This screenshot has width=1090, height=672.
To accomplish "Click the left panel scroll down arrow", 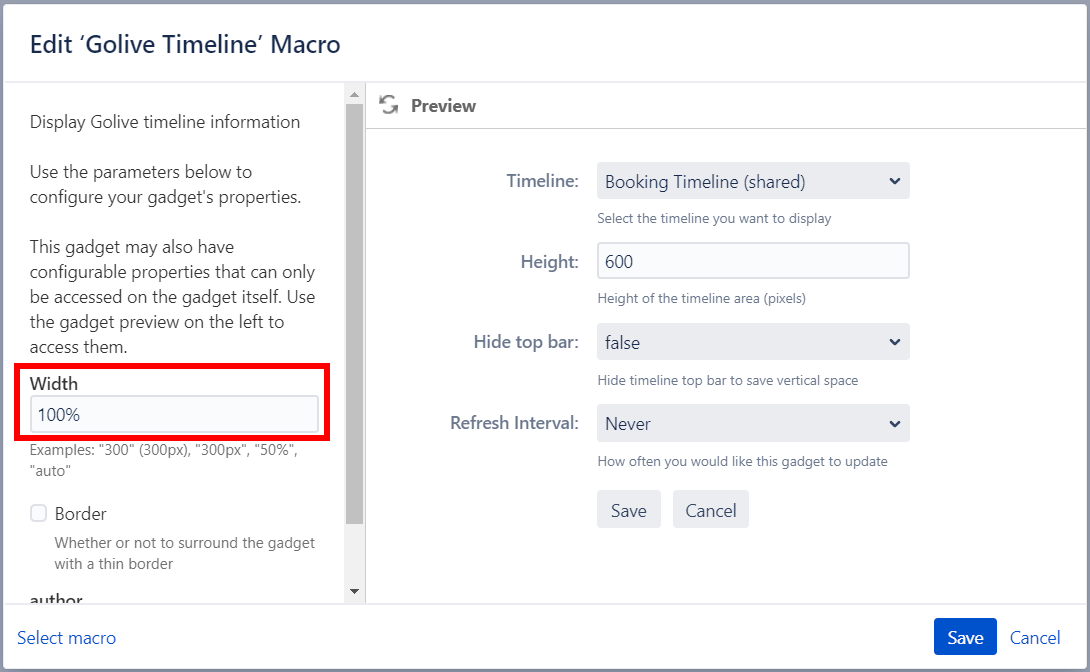I will click(x=354, y=592).
